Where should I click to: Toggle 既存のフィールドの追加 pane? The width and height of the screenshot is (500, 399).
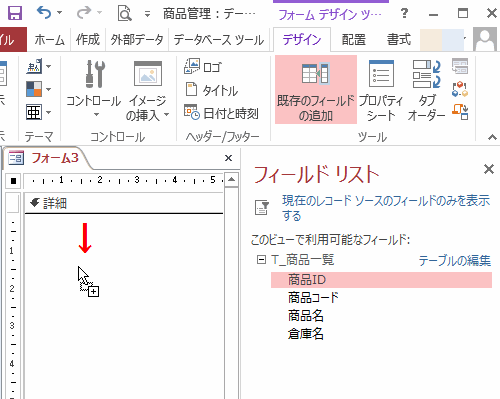(x=316, y=90)
